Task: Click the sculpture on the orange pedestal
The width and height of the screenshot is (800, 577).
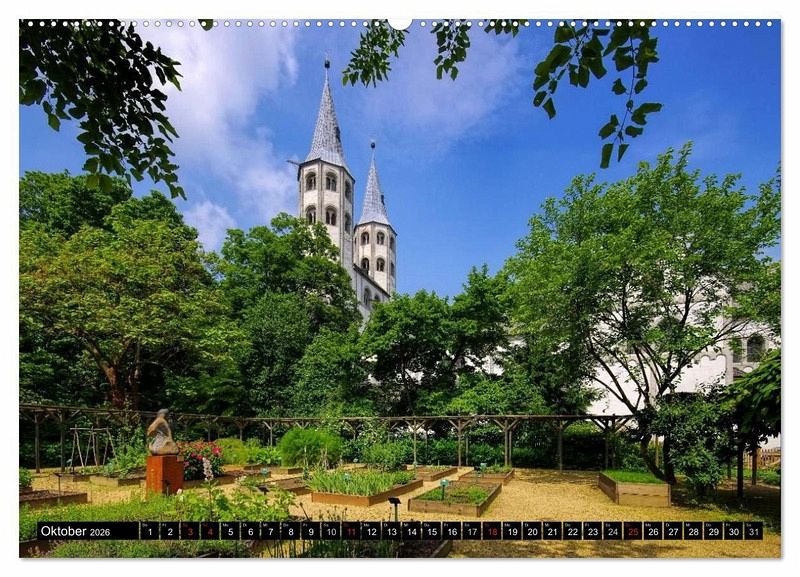Action: pyautogui.click(x=159, y=434)
